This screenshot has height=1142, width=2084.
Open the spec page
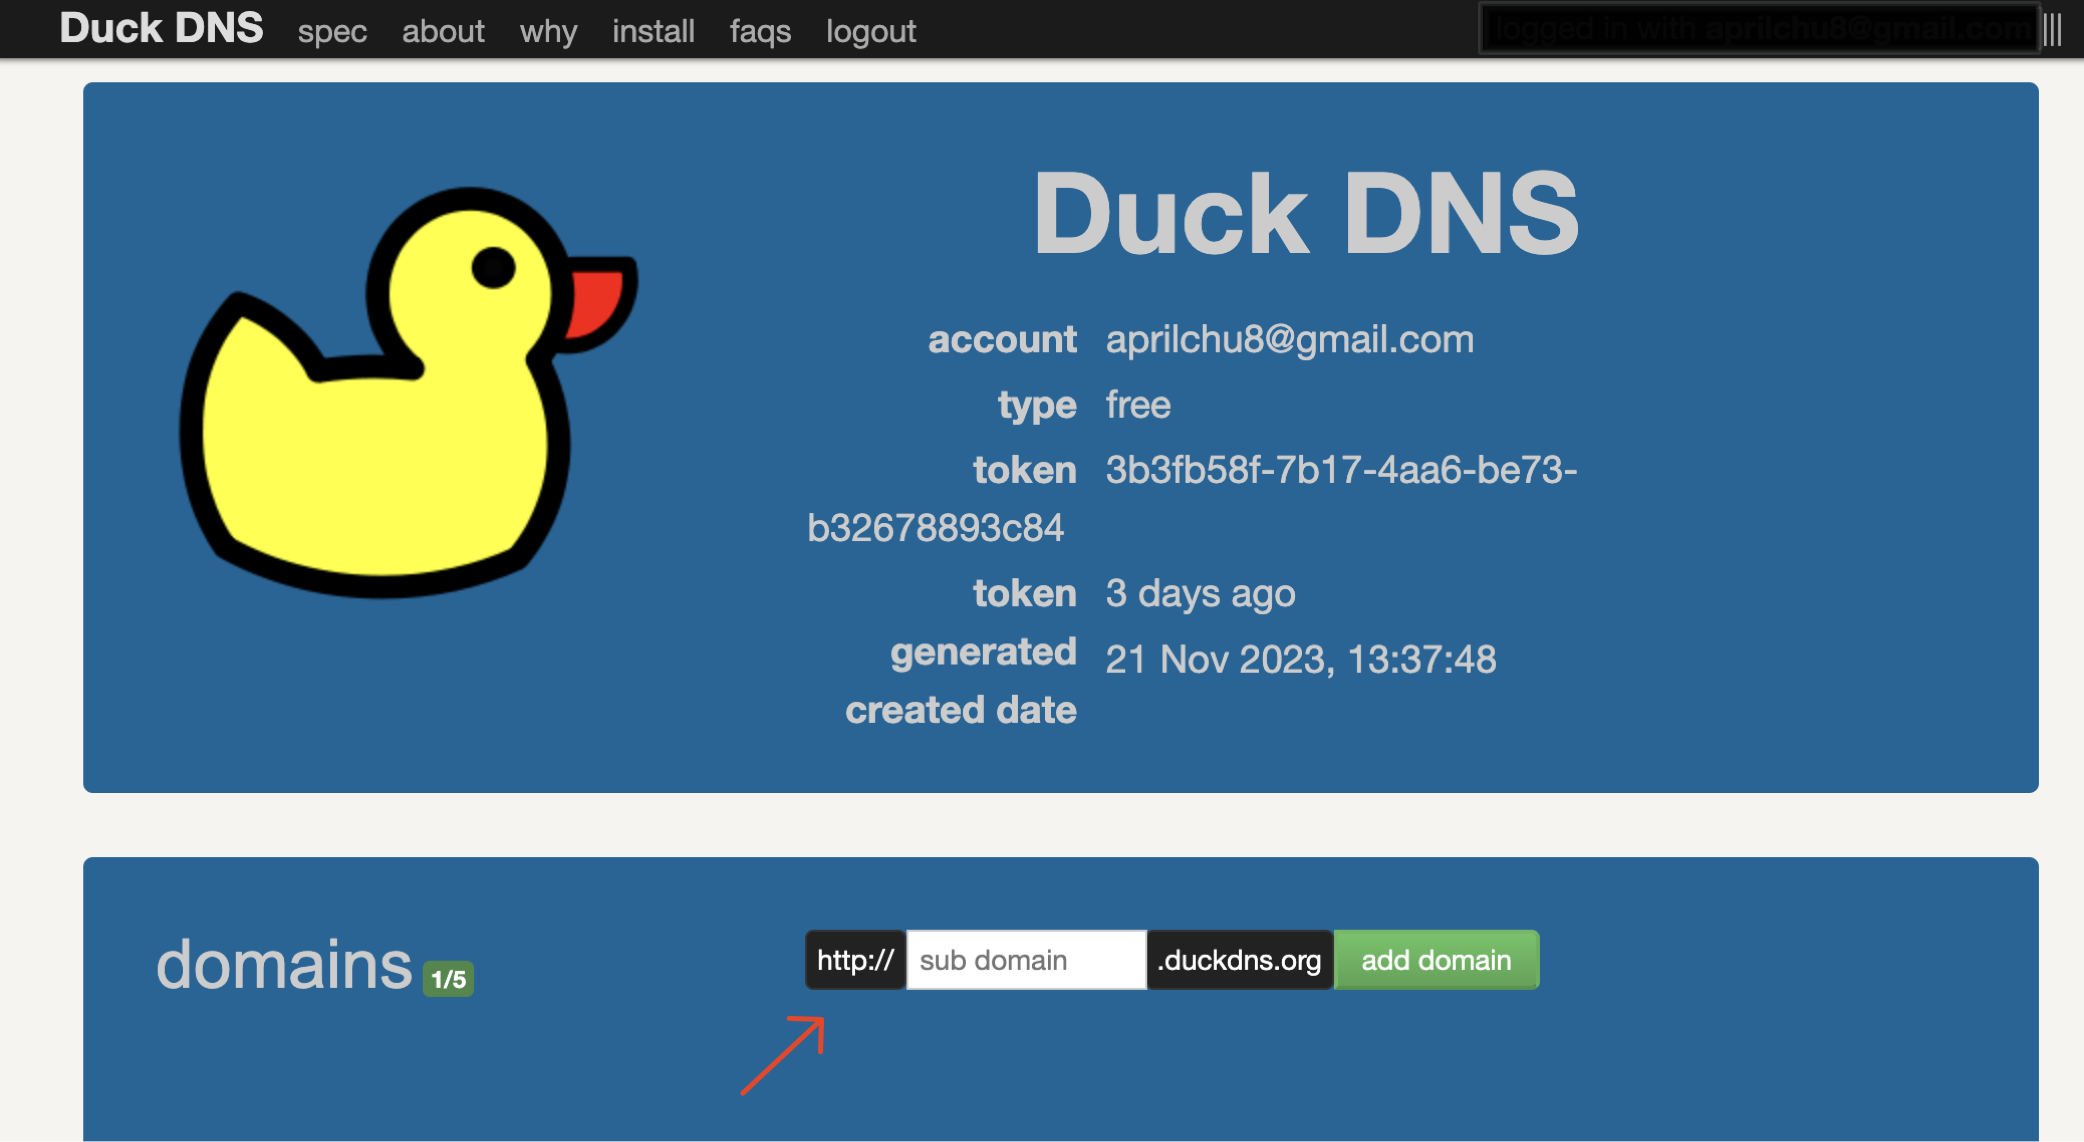point(332,32)
